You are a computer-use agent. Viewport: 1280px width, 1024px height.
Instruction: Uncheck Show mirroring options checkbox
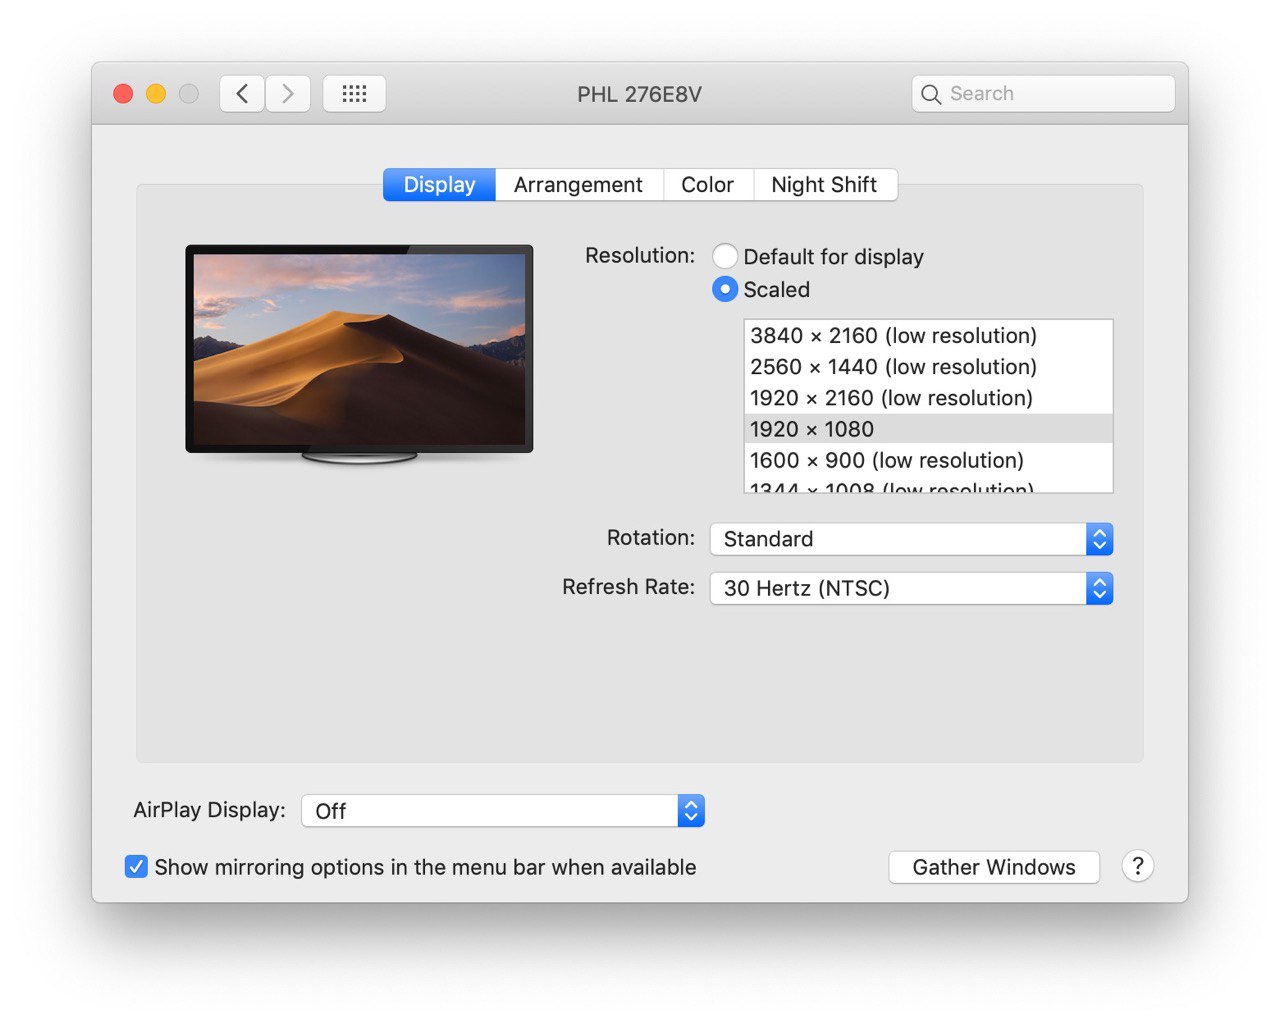click(x=136, y=867)
